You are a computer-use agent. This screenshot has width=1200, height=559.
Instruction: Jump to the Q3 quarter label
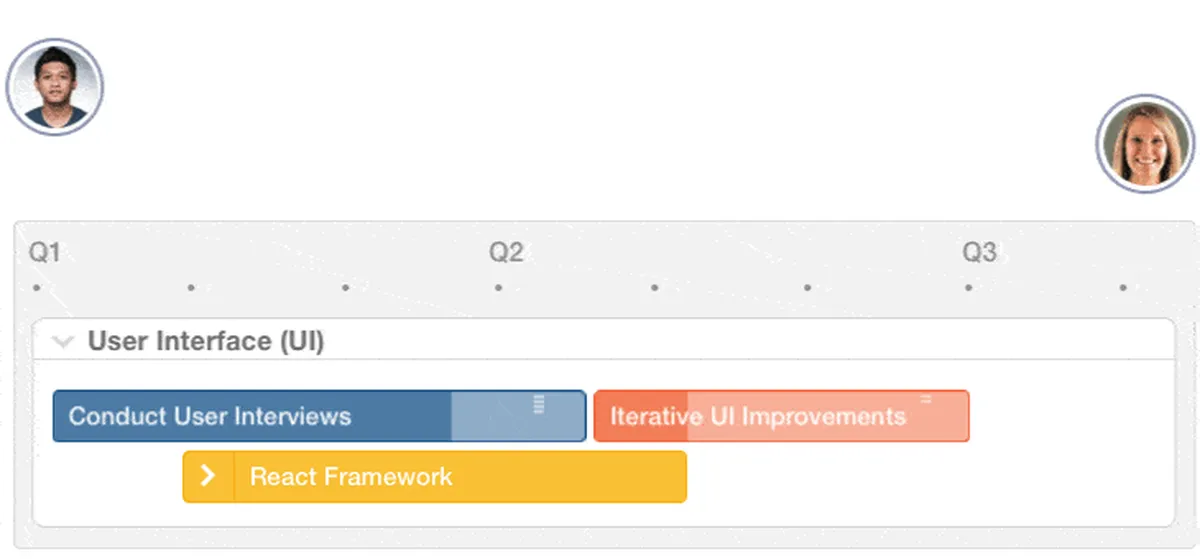979,253
